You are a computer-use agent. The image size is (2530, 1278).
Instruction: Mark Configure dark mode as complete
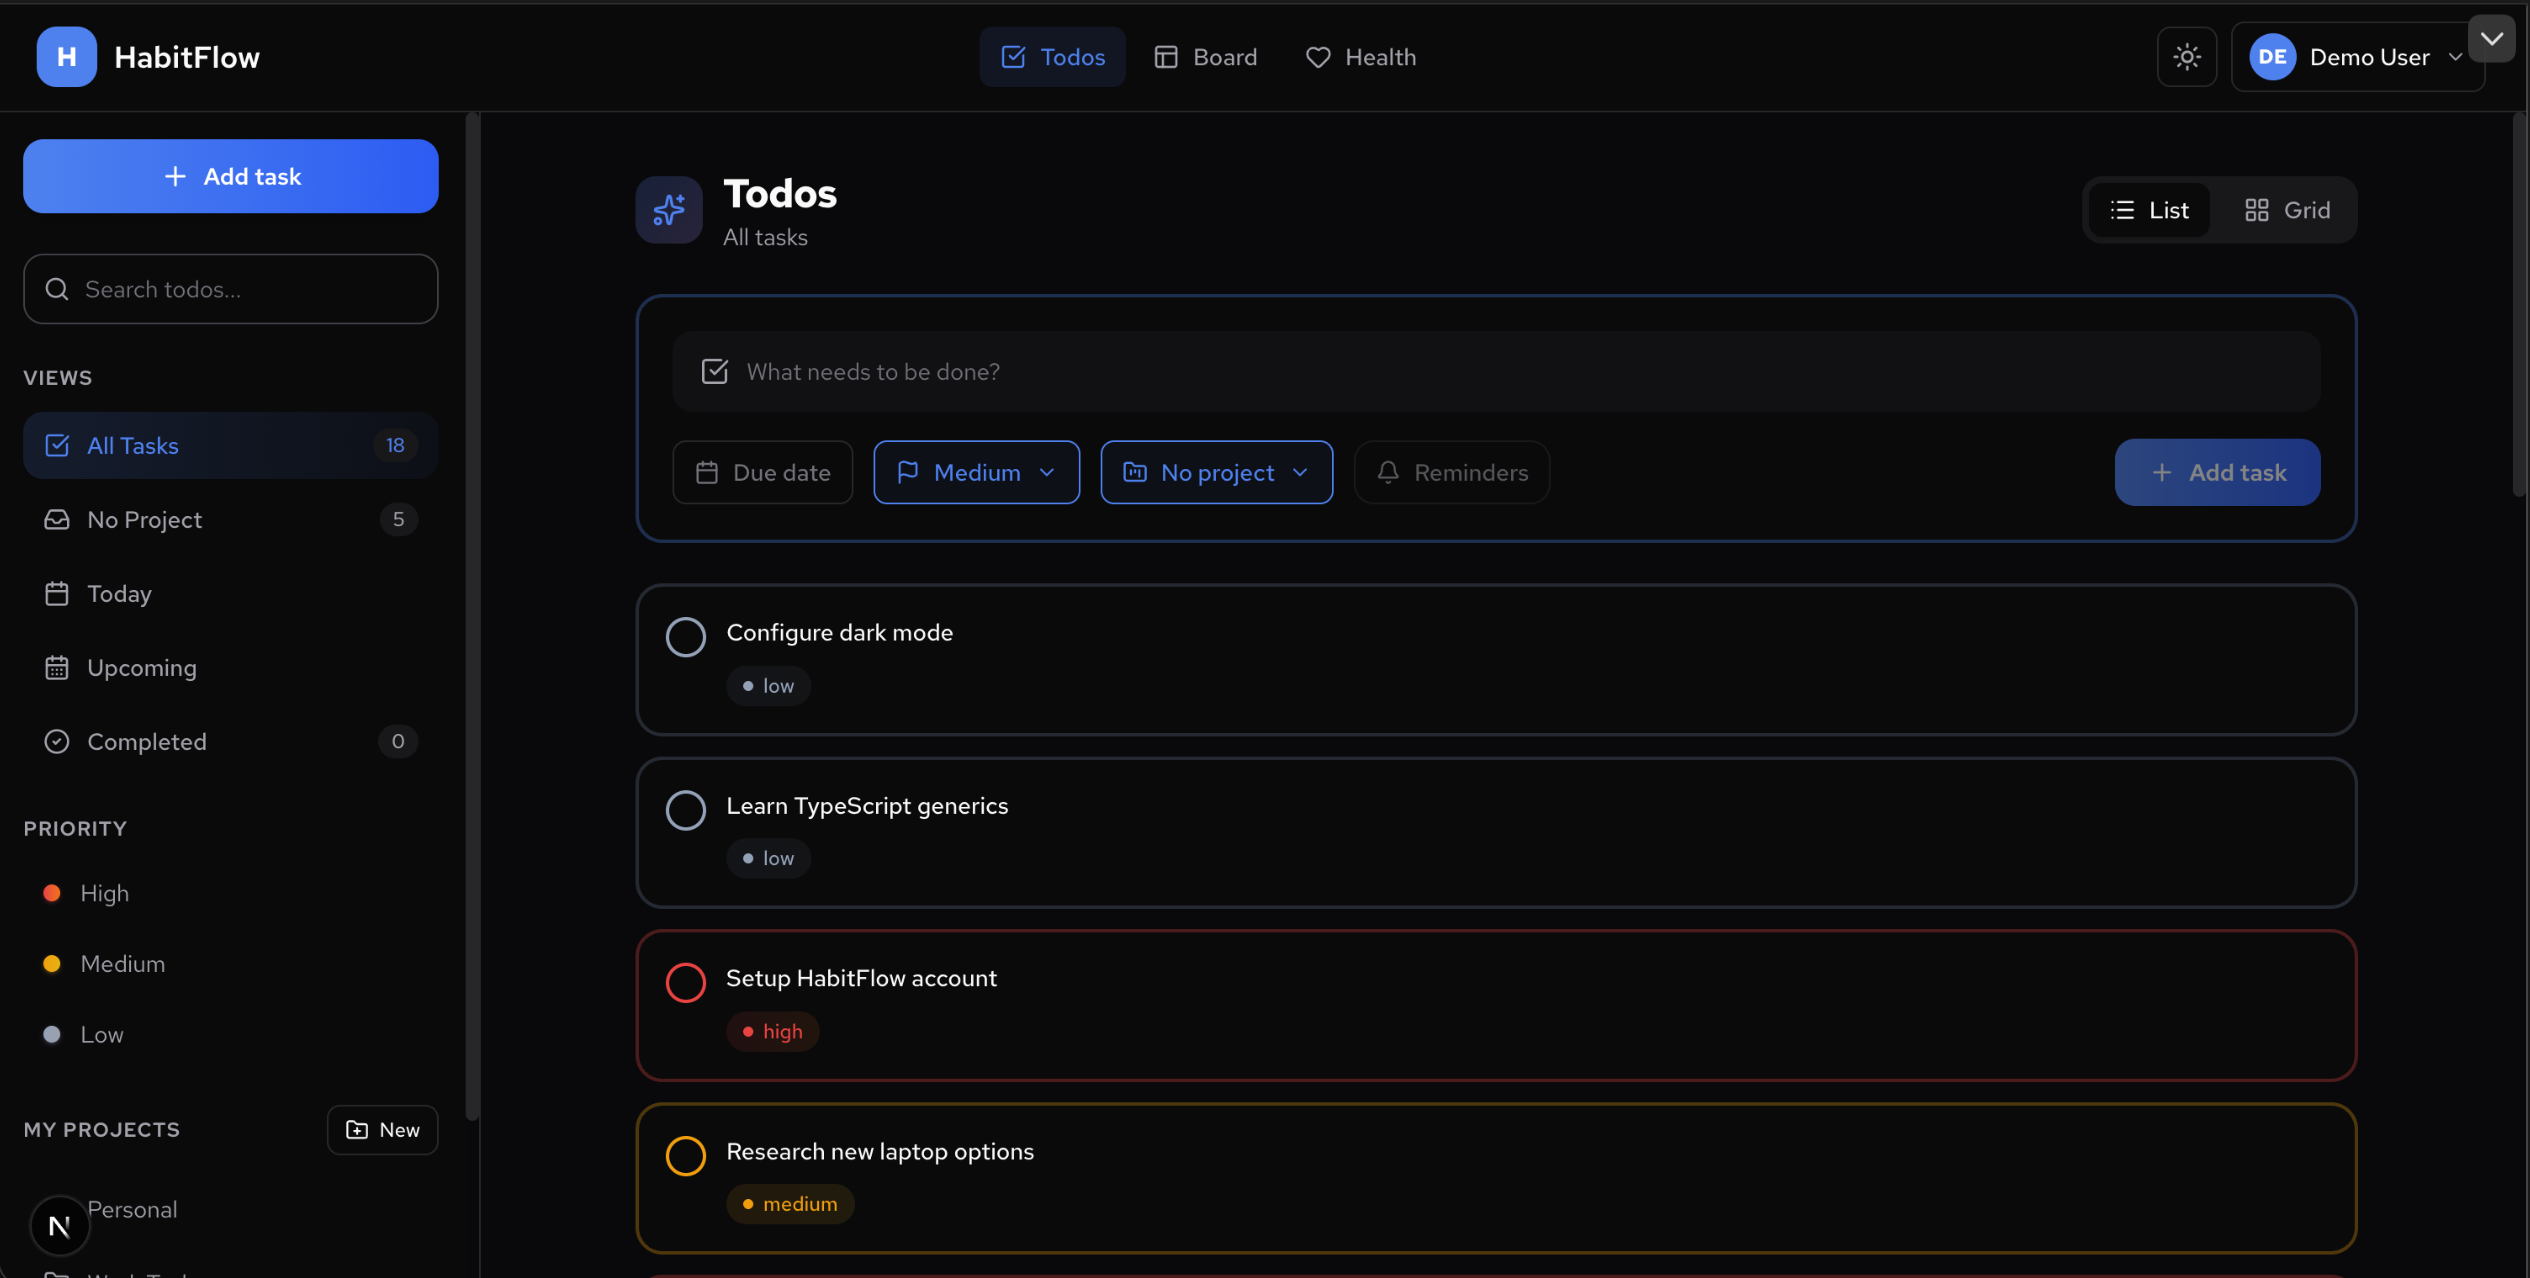[x=686, y=636]
